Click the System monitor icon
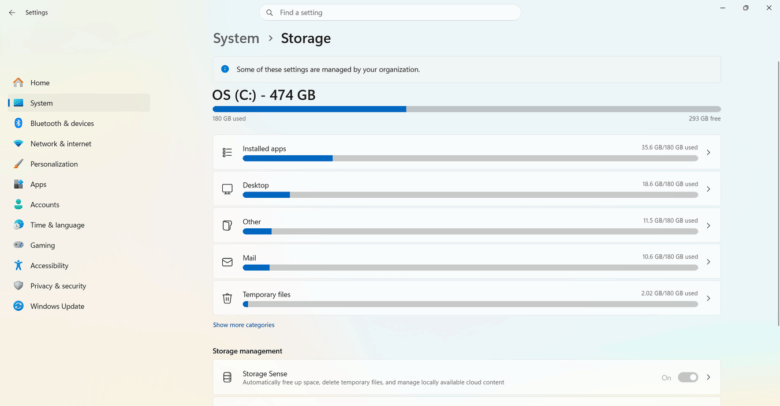Screen dimensions: 780x406 (x=18, y=103)
